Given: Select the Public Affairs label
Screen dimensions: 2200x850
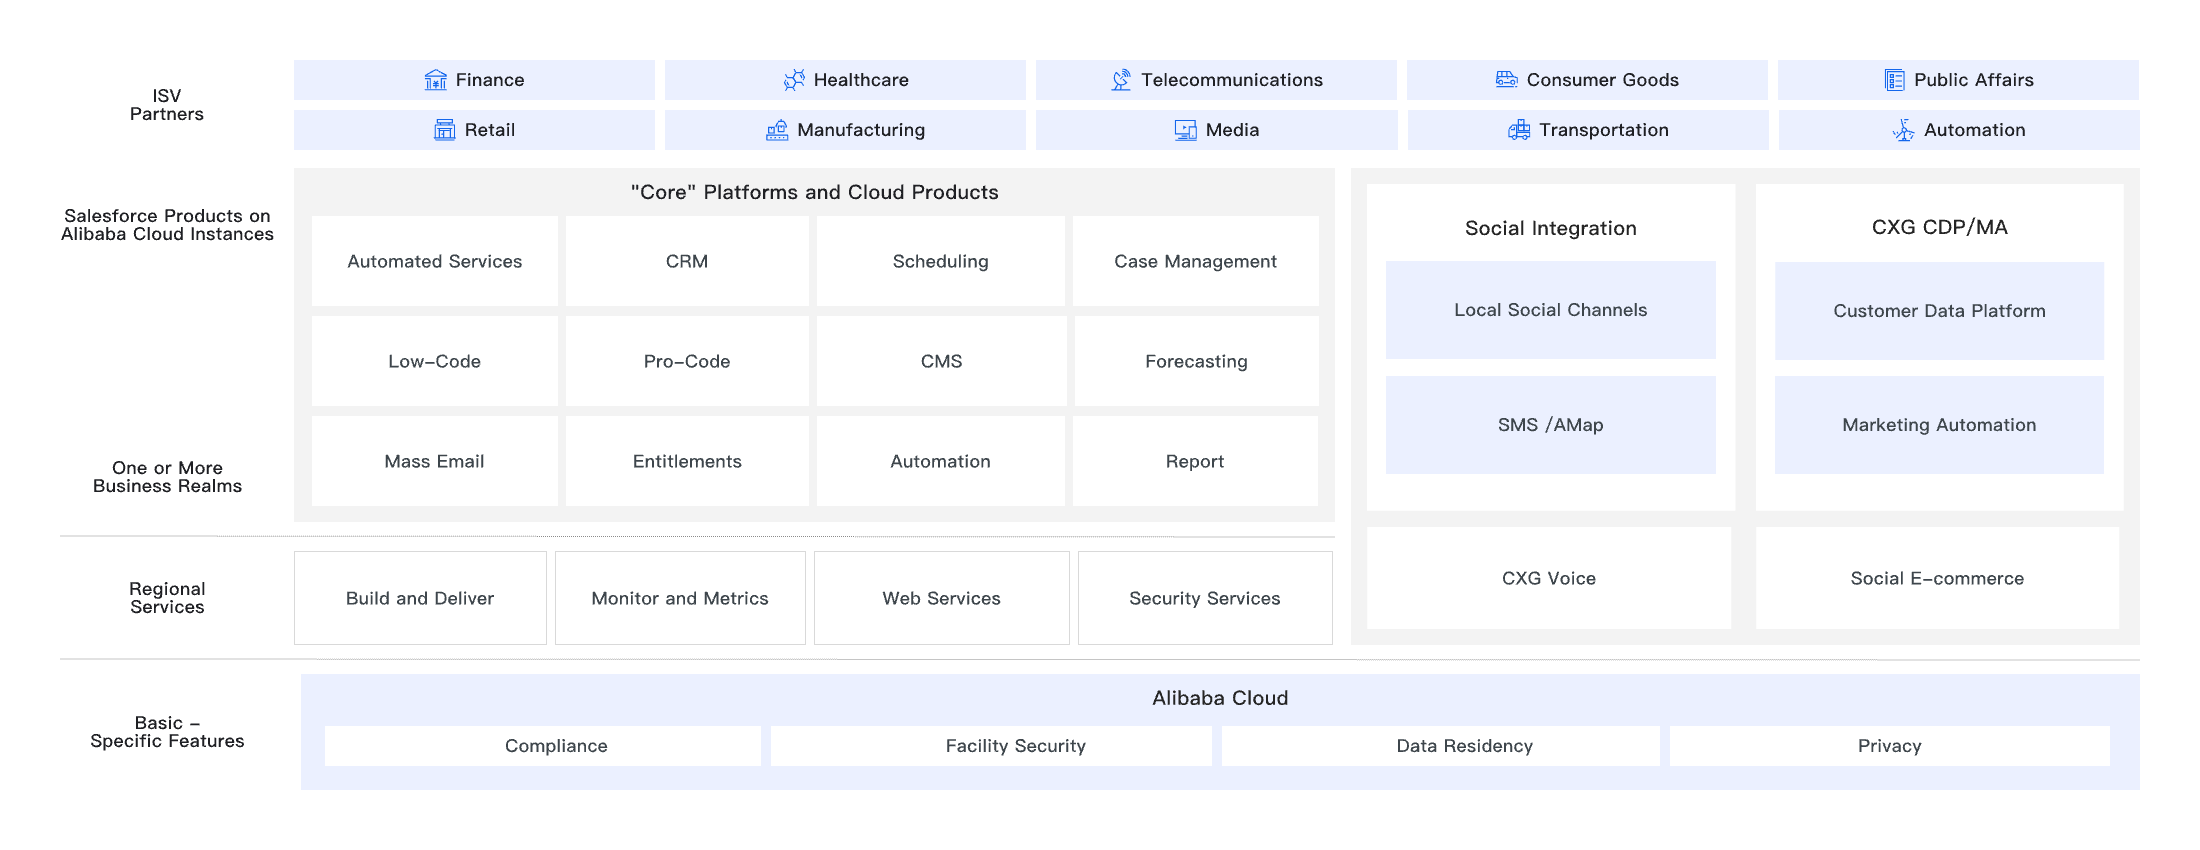Looking at the screenshot, I should pos(1974,80).
